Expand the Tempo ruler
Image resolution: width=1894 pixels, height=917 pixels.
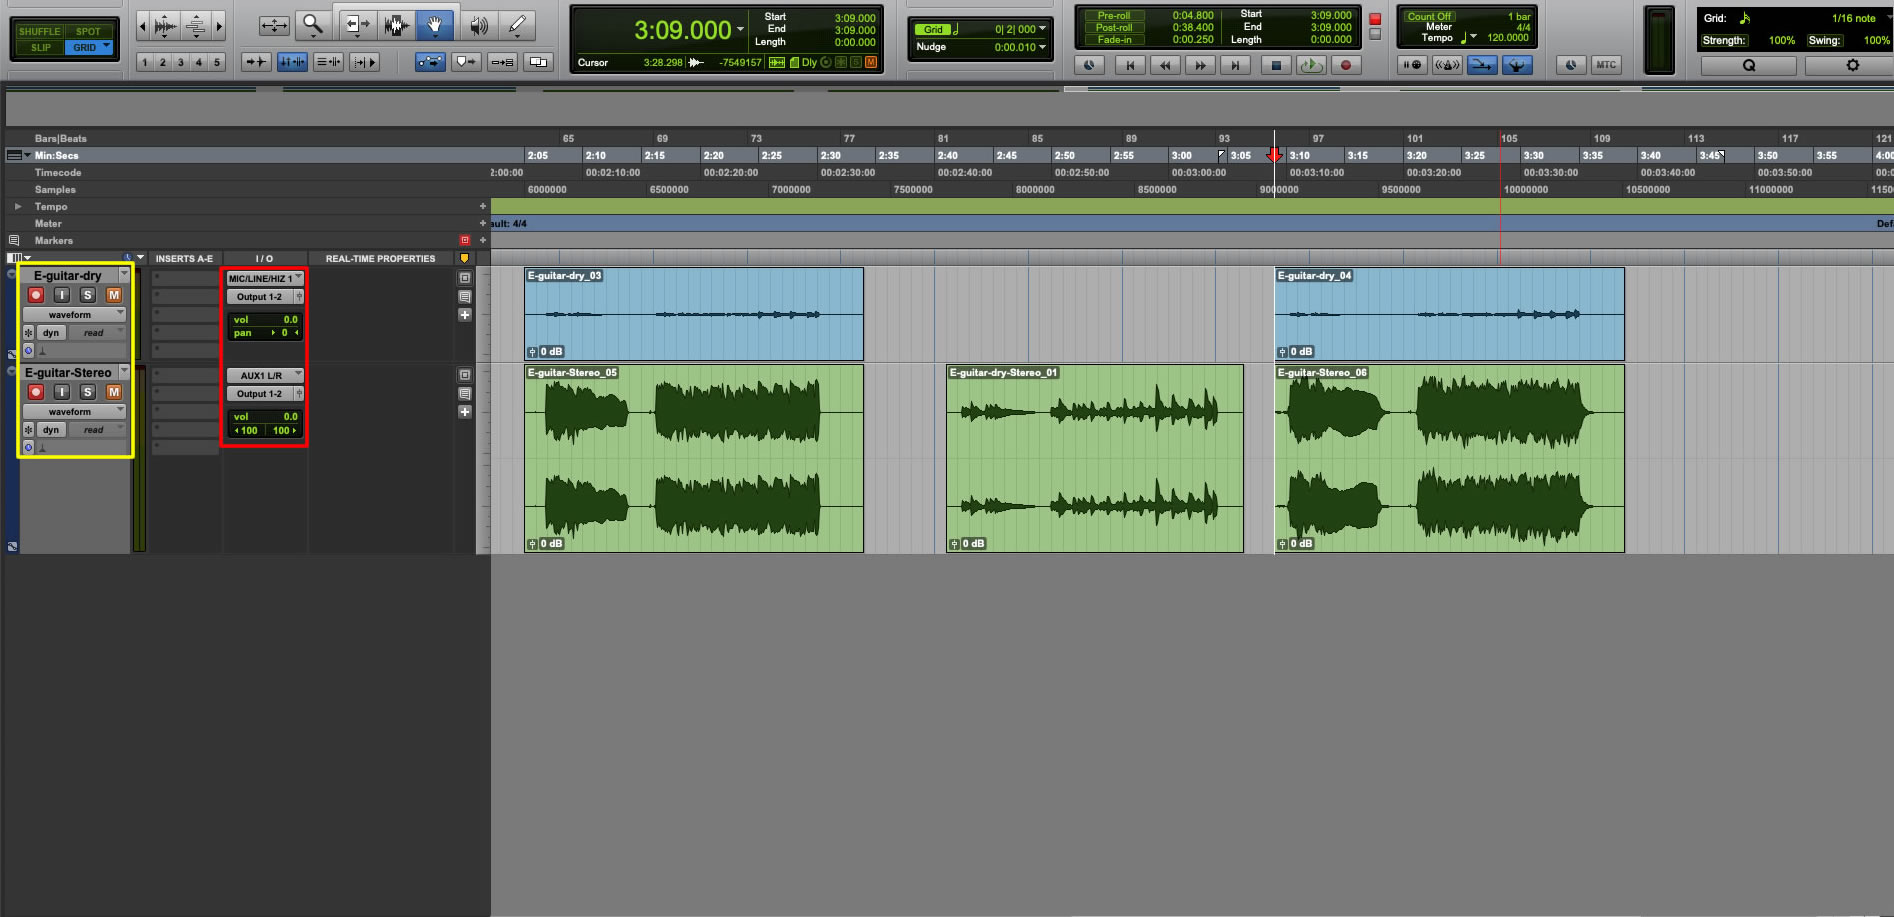17,207
